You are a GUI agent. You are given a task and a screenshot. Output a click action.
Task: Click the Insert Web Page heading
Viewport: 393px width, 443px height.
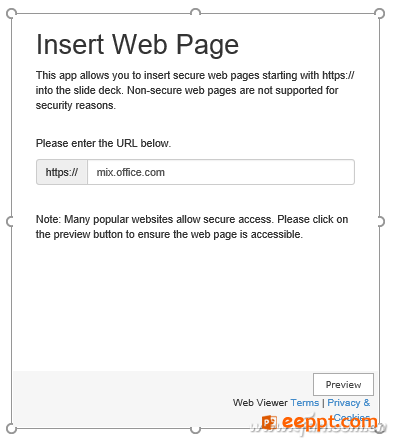(x=137, y=45)
